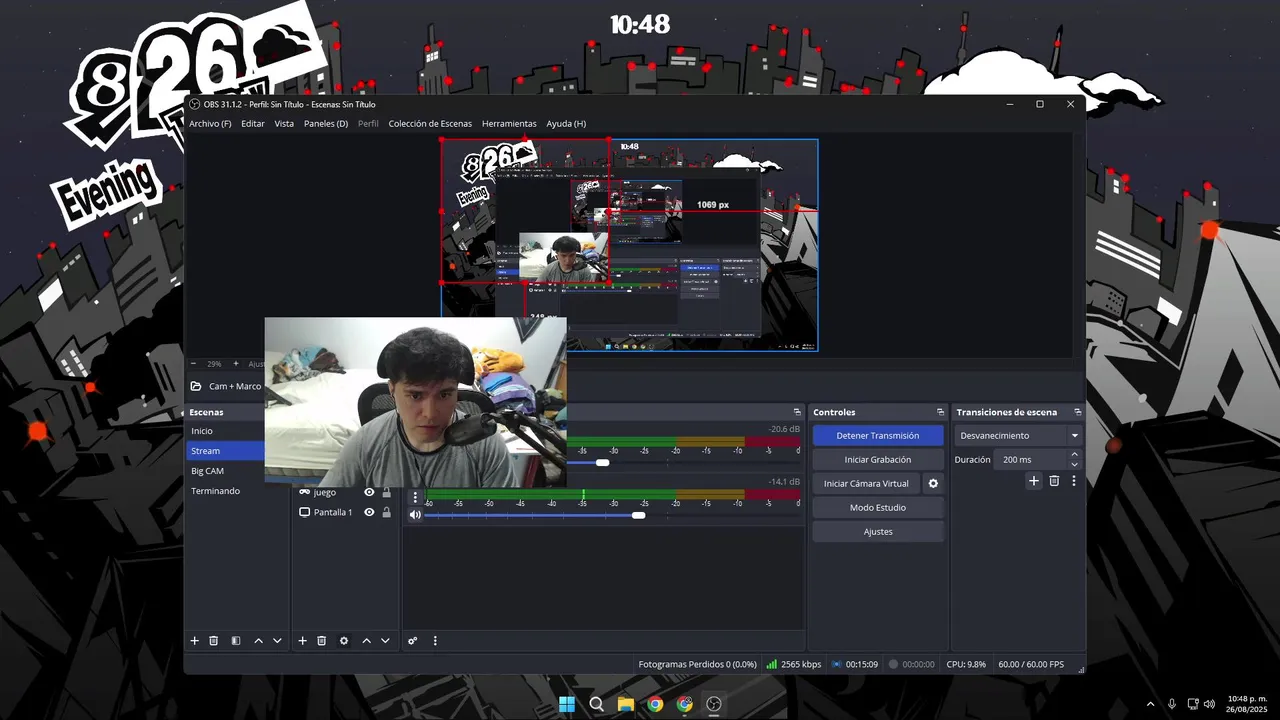
Task: Delete the selected scene with trash icon
Action: pyautogui.click(x=214, y=641)
